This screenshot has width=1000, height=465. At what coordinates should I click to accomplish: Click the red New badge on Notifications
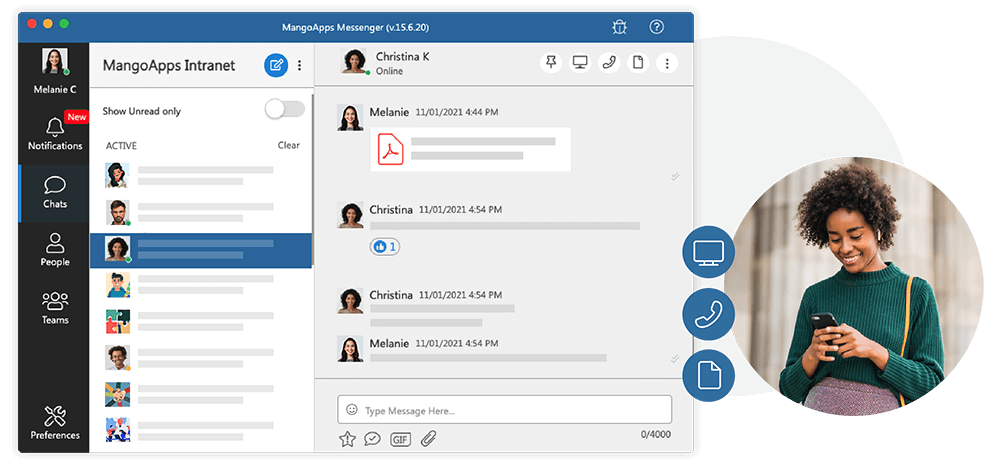click(x=77, y=117)
